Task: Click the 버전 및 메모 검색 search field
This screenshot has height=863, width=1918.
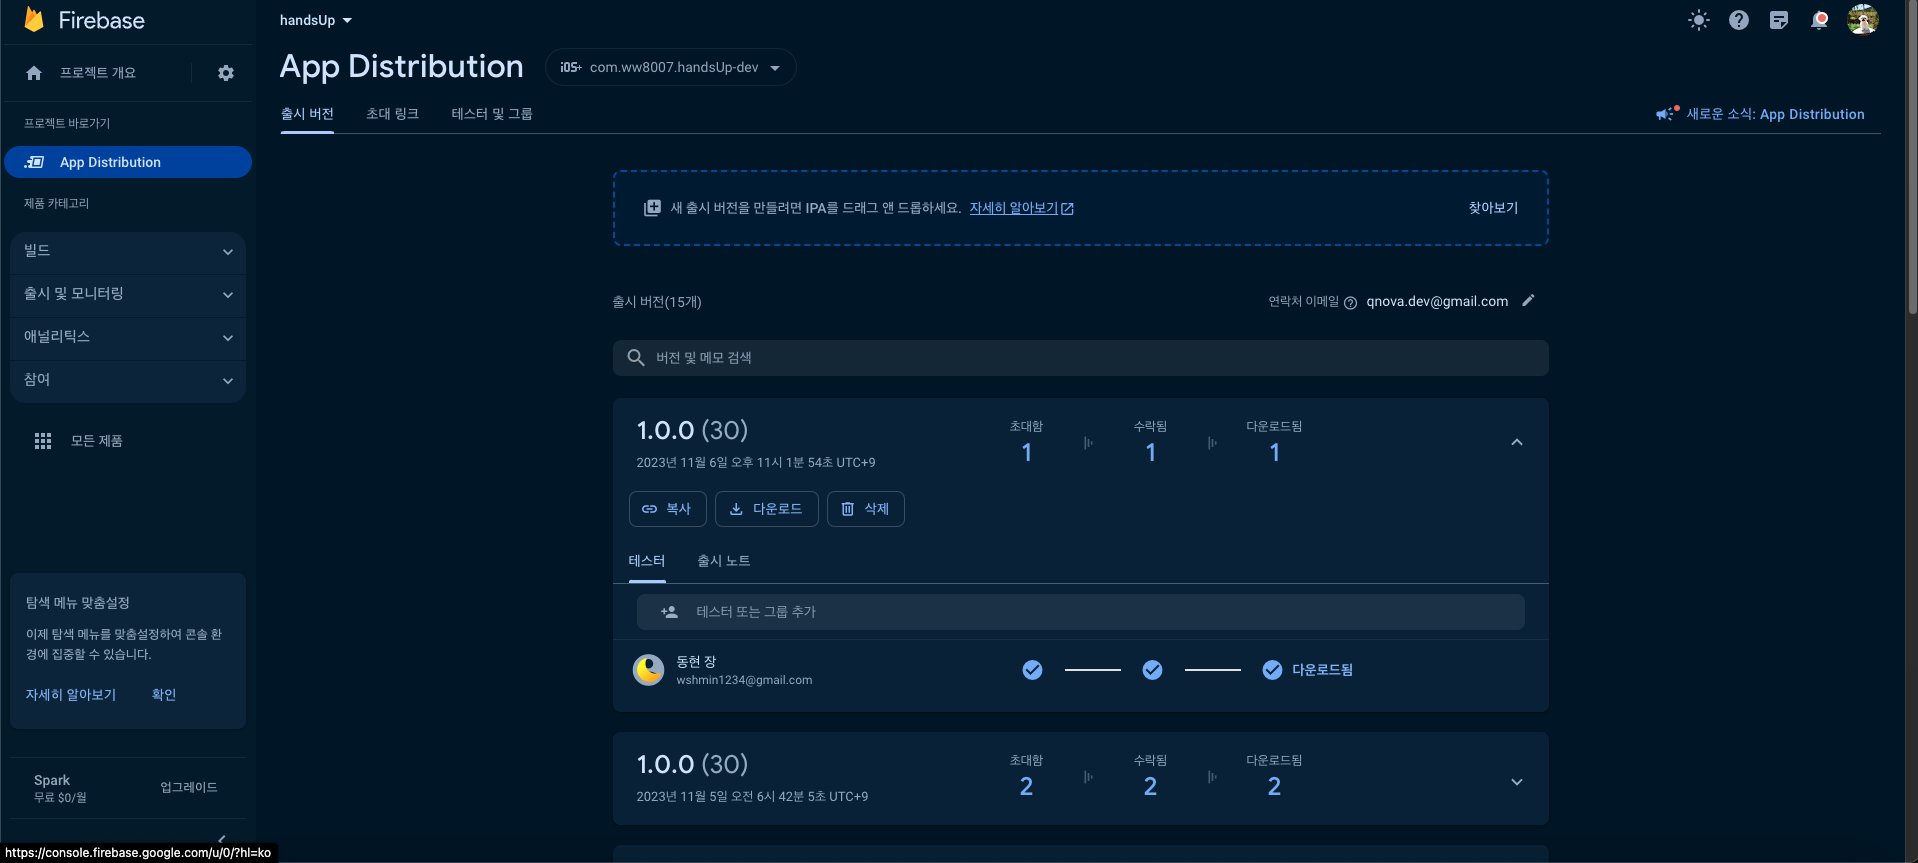Action: [x=1080, y=358]
